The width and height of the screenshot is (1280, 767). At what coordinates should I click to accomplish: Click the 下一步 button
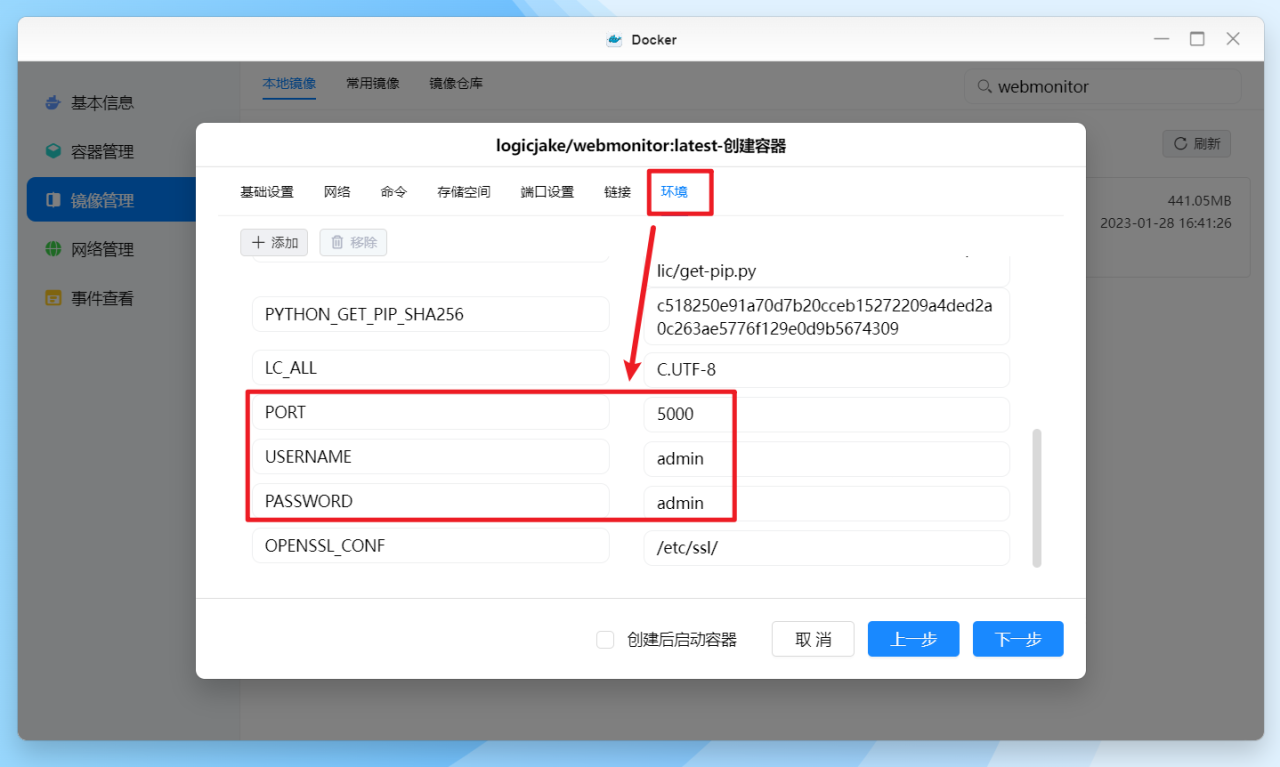pyautogui.click(x=1018, y=638)
